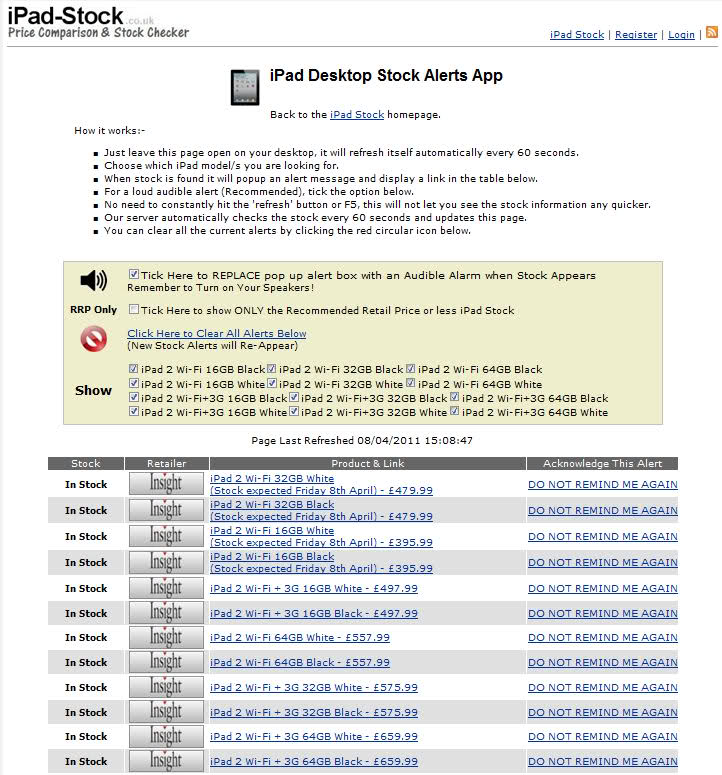Image resolution: width=722 pixels, height=775 pixels.
Task: Open Wi-Fi + 3G 32GB White £575.99 link
Action: pyautogui.click(x=314, y=688)
